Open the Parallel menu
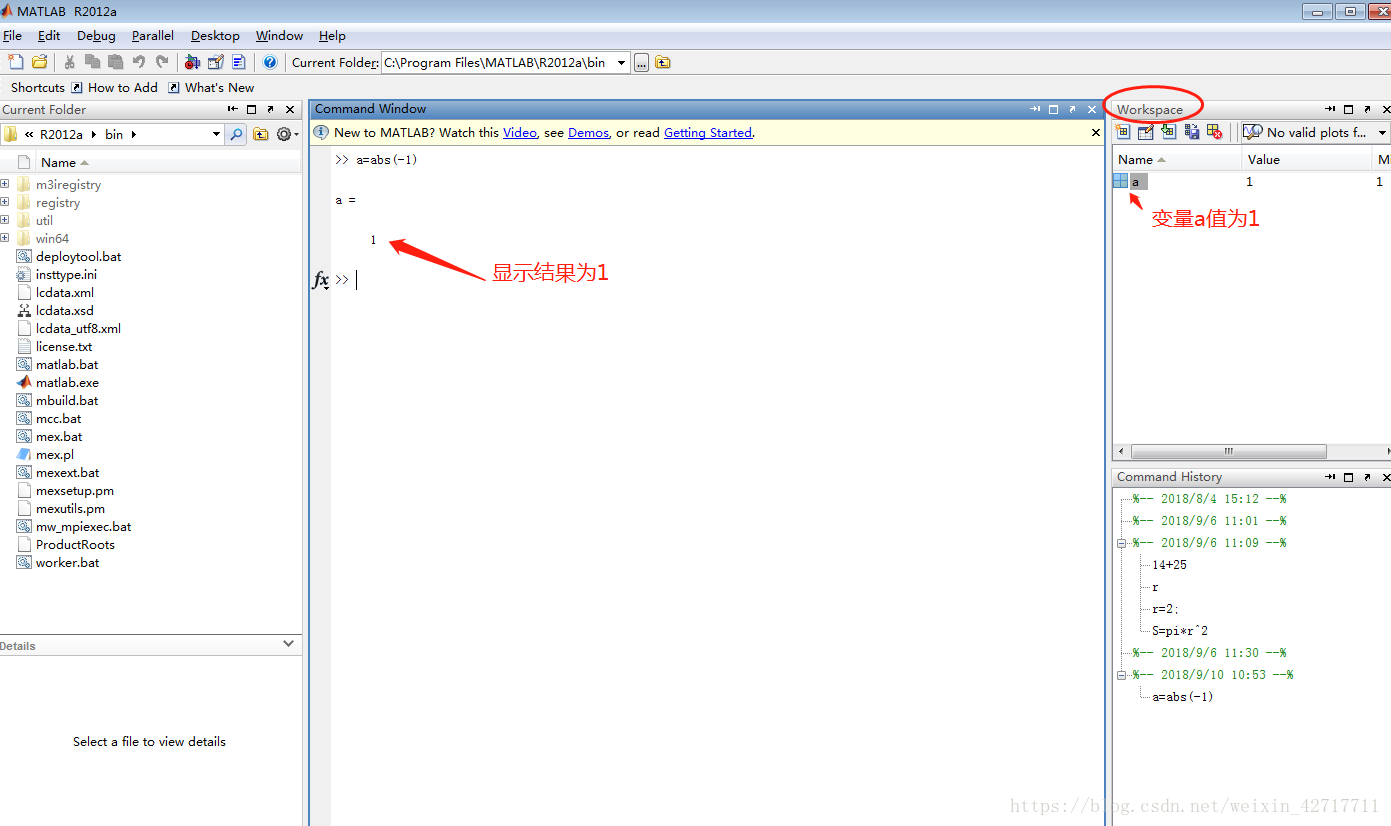Viewport: 1391px width, 826px height. [x=153, y=35]
